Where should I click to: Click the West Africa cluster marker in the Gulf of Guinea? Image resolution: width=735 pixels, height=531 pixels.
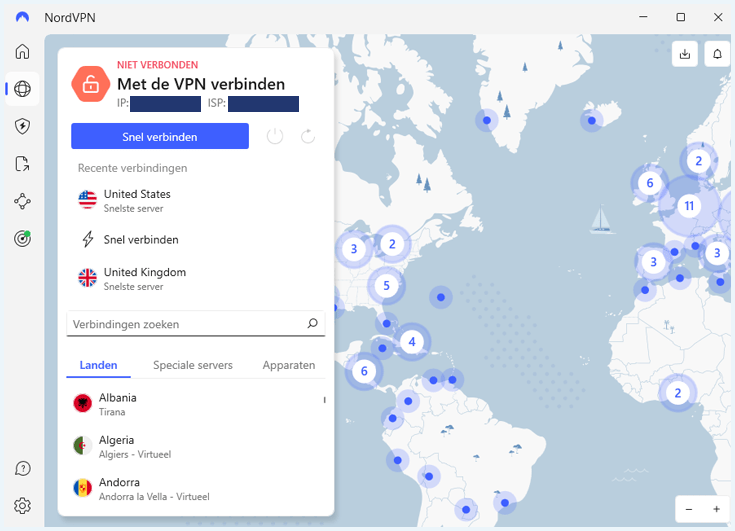(x=677, y=393)
